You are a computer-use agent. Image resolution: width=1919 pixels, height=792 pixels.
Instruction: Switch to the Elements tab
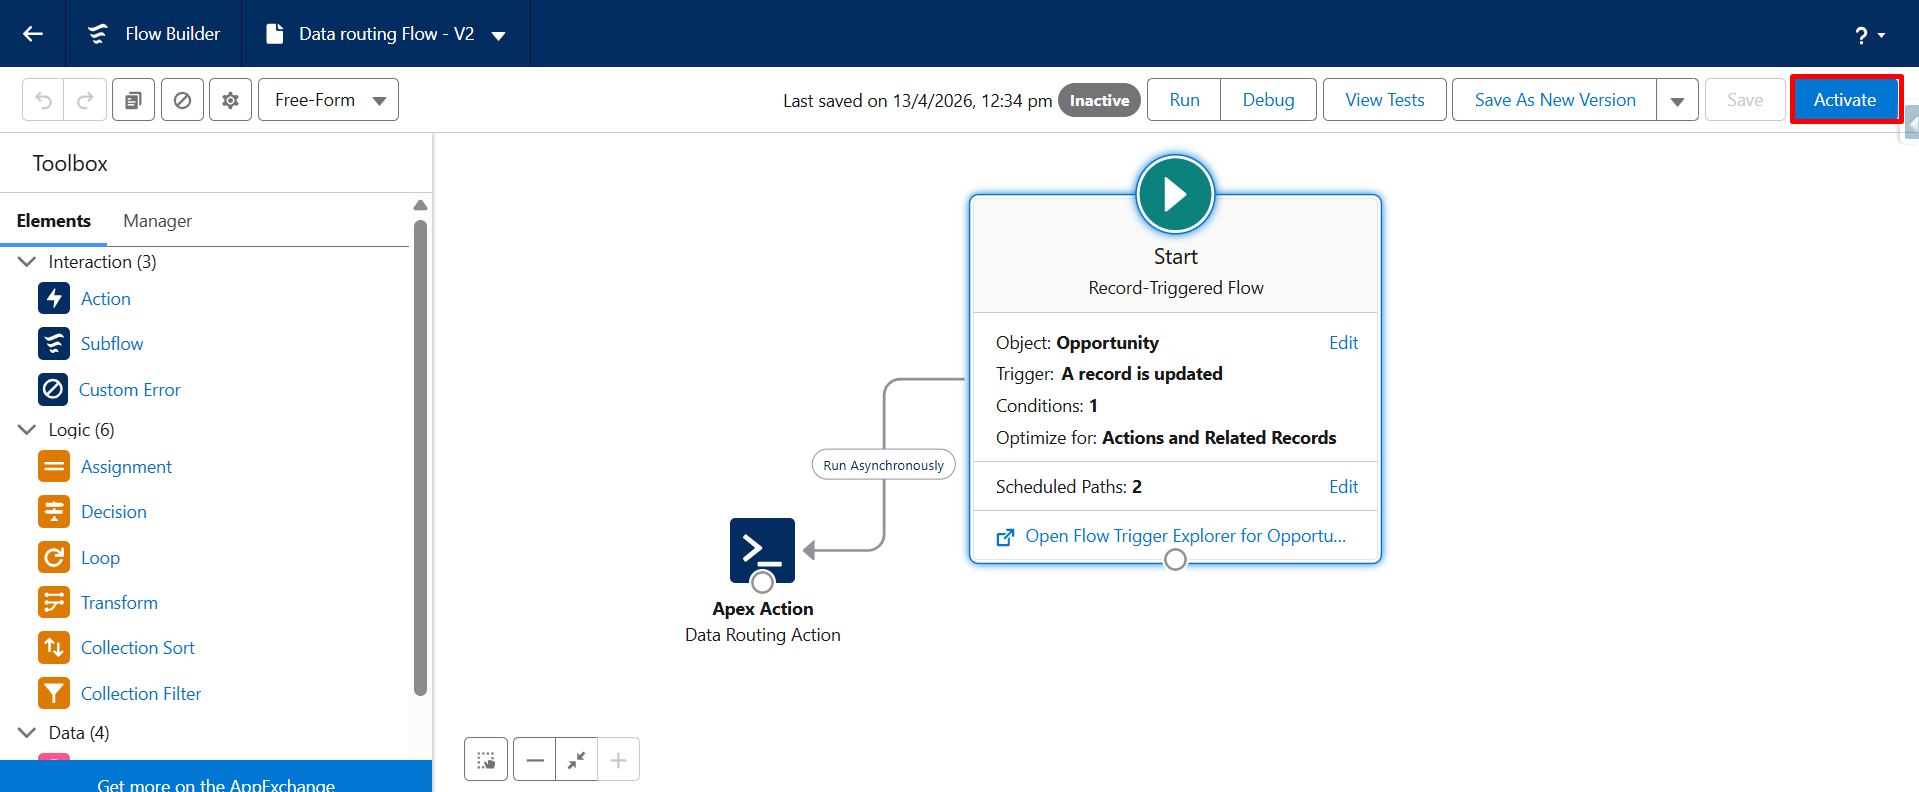[x=54, y=221]
